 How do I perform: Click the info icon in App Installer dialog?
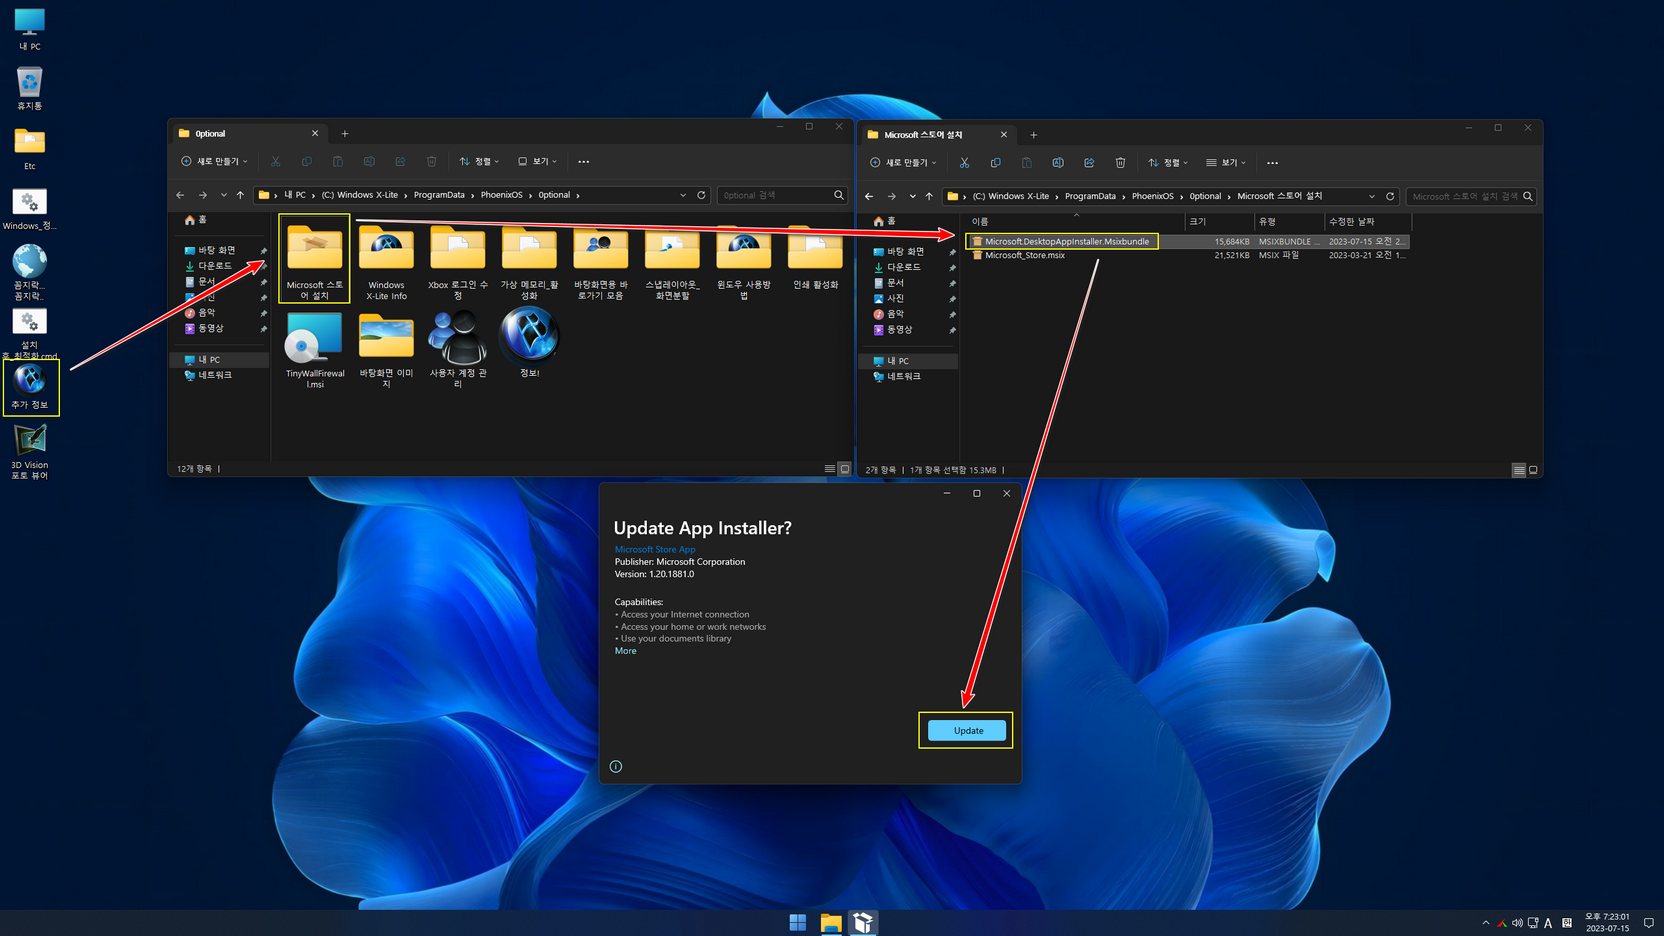pos(616,767)
